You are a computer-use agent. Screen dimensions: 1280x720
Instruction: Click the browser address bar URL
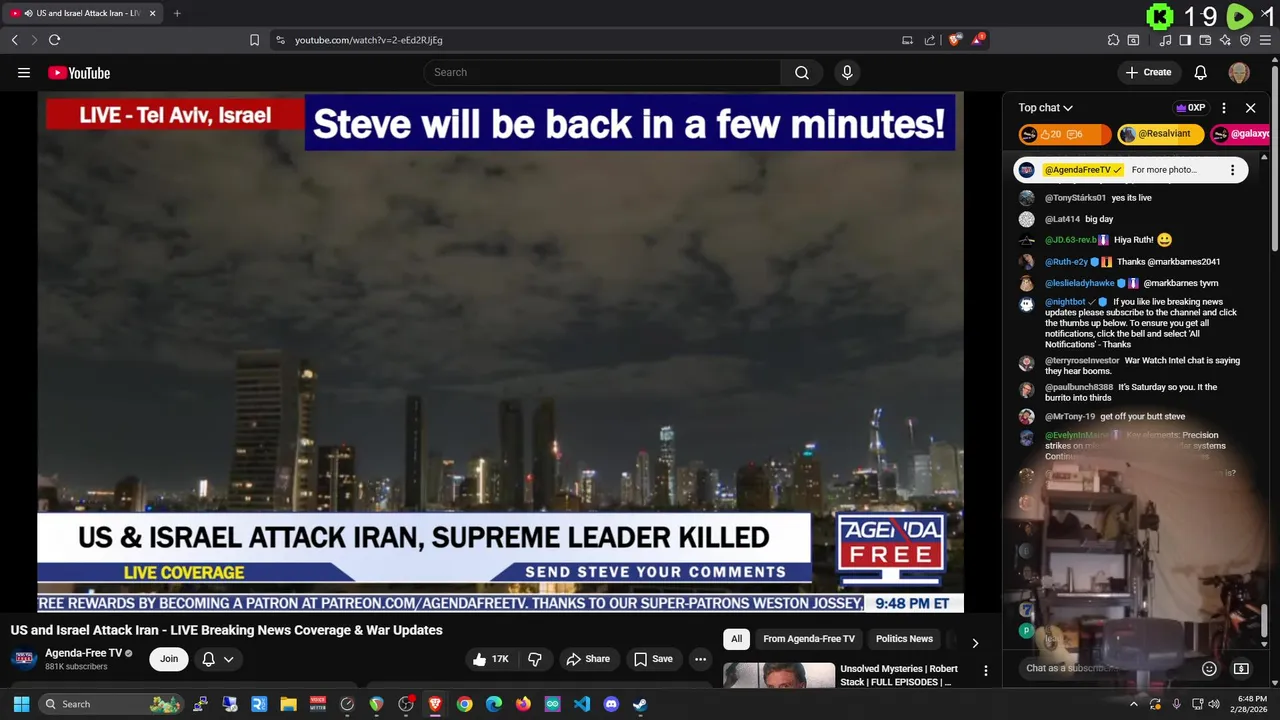point(369,40)
